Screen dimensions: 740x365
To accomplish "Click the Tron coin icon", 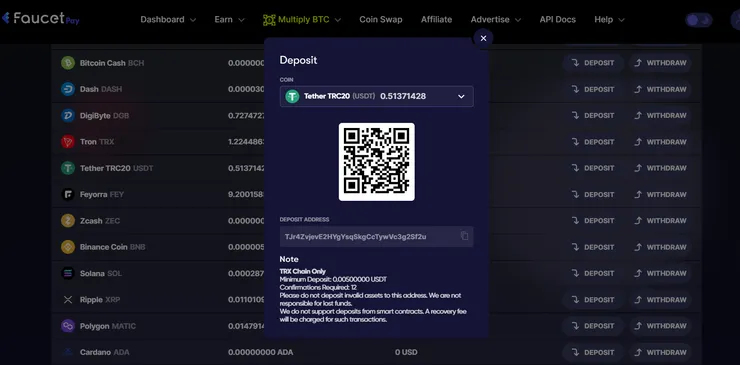I will pos(68,142).
